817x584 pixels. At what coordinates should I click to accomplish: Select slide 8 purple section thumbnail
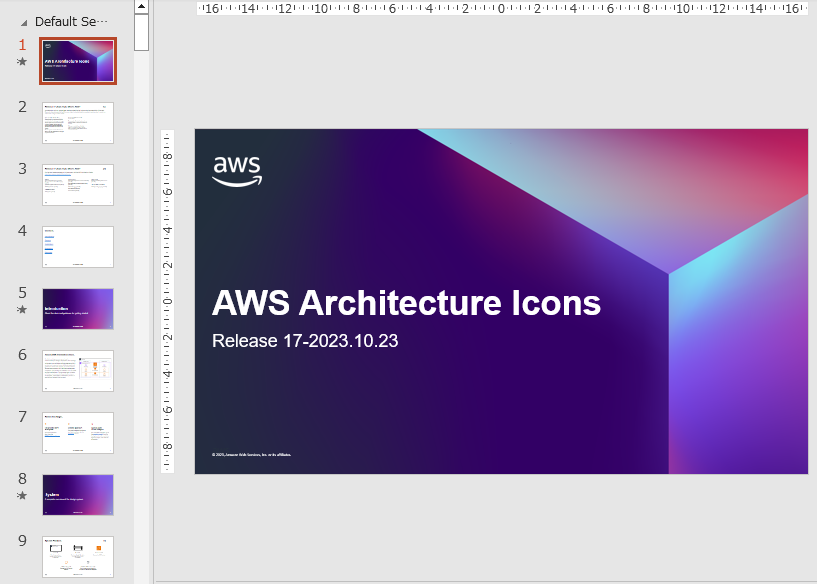[78, 495]
